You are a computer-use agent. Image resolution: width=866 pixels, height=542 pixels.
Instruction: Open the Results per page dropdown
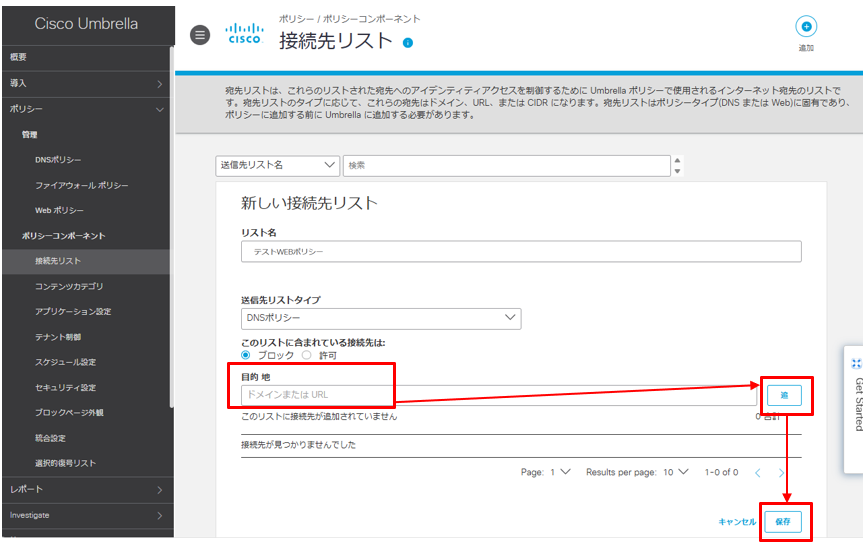coord(675,472)
